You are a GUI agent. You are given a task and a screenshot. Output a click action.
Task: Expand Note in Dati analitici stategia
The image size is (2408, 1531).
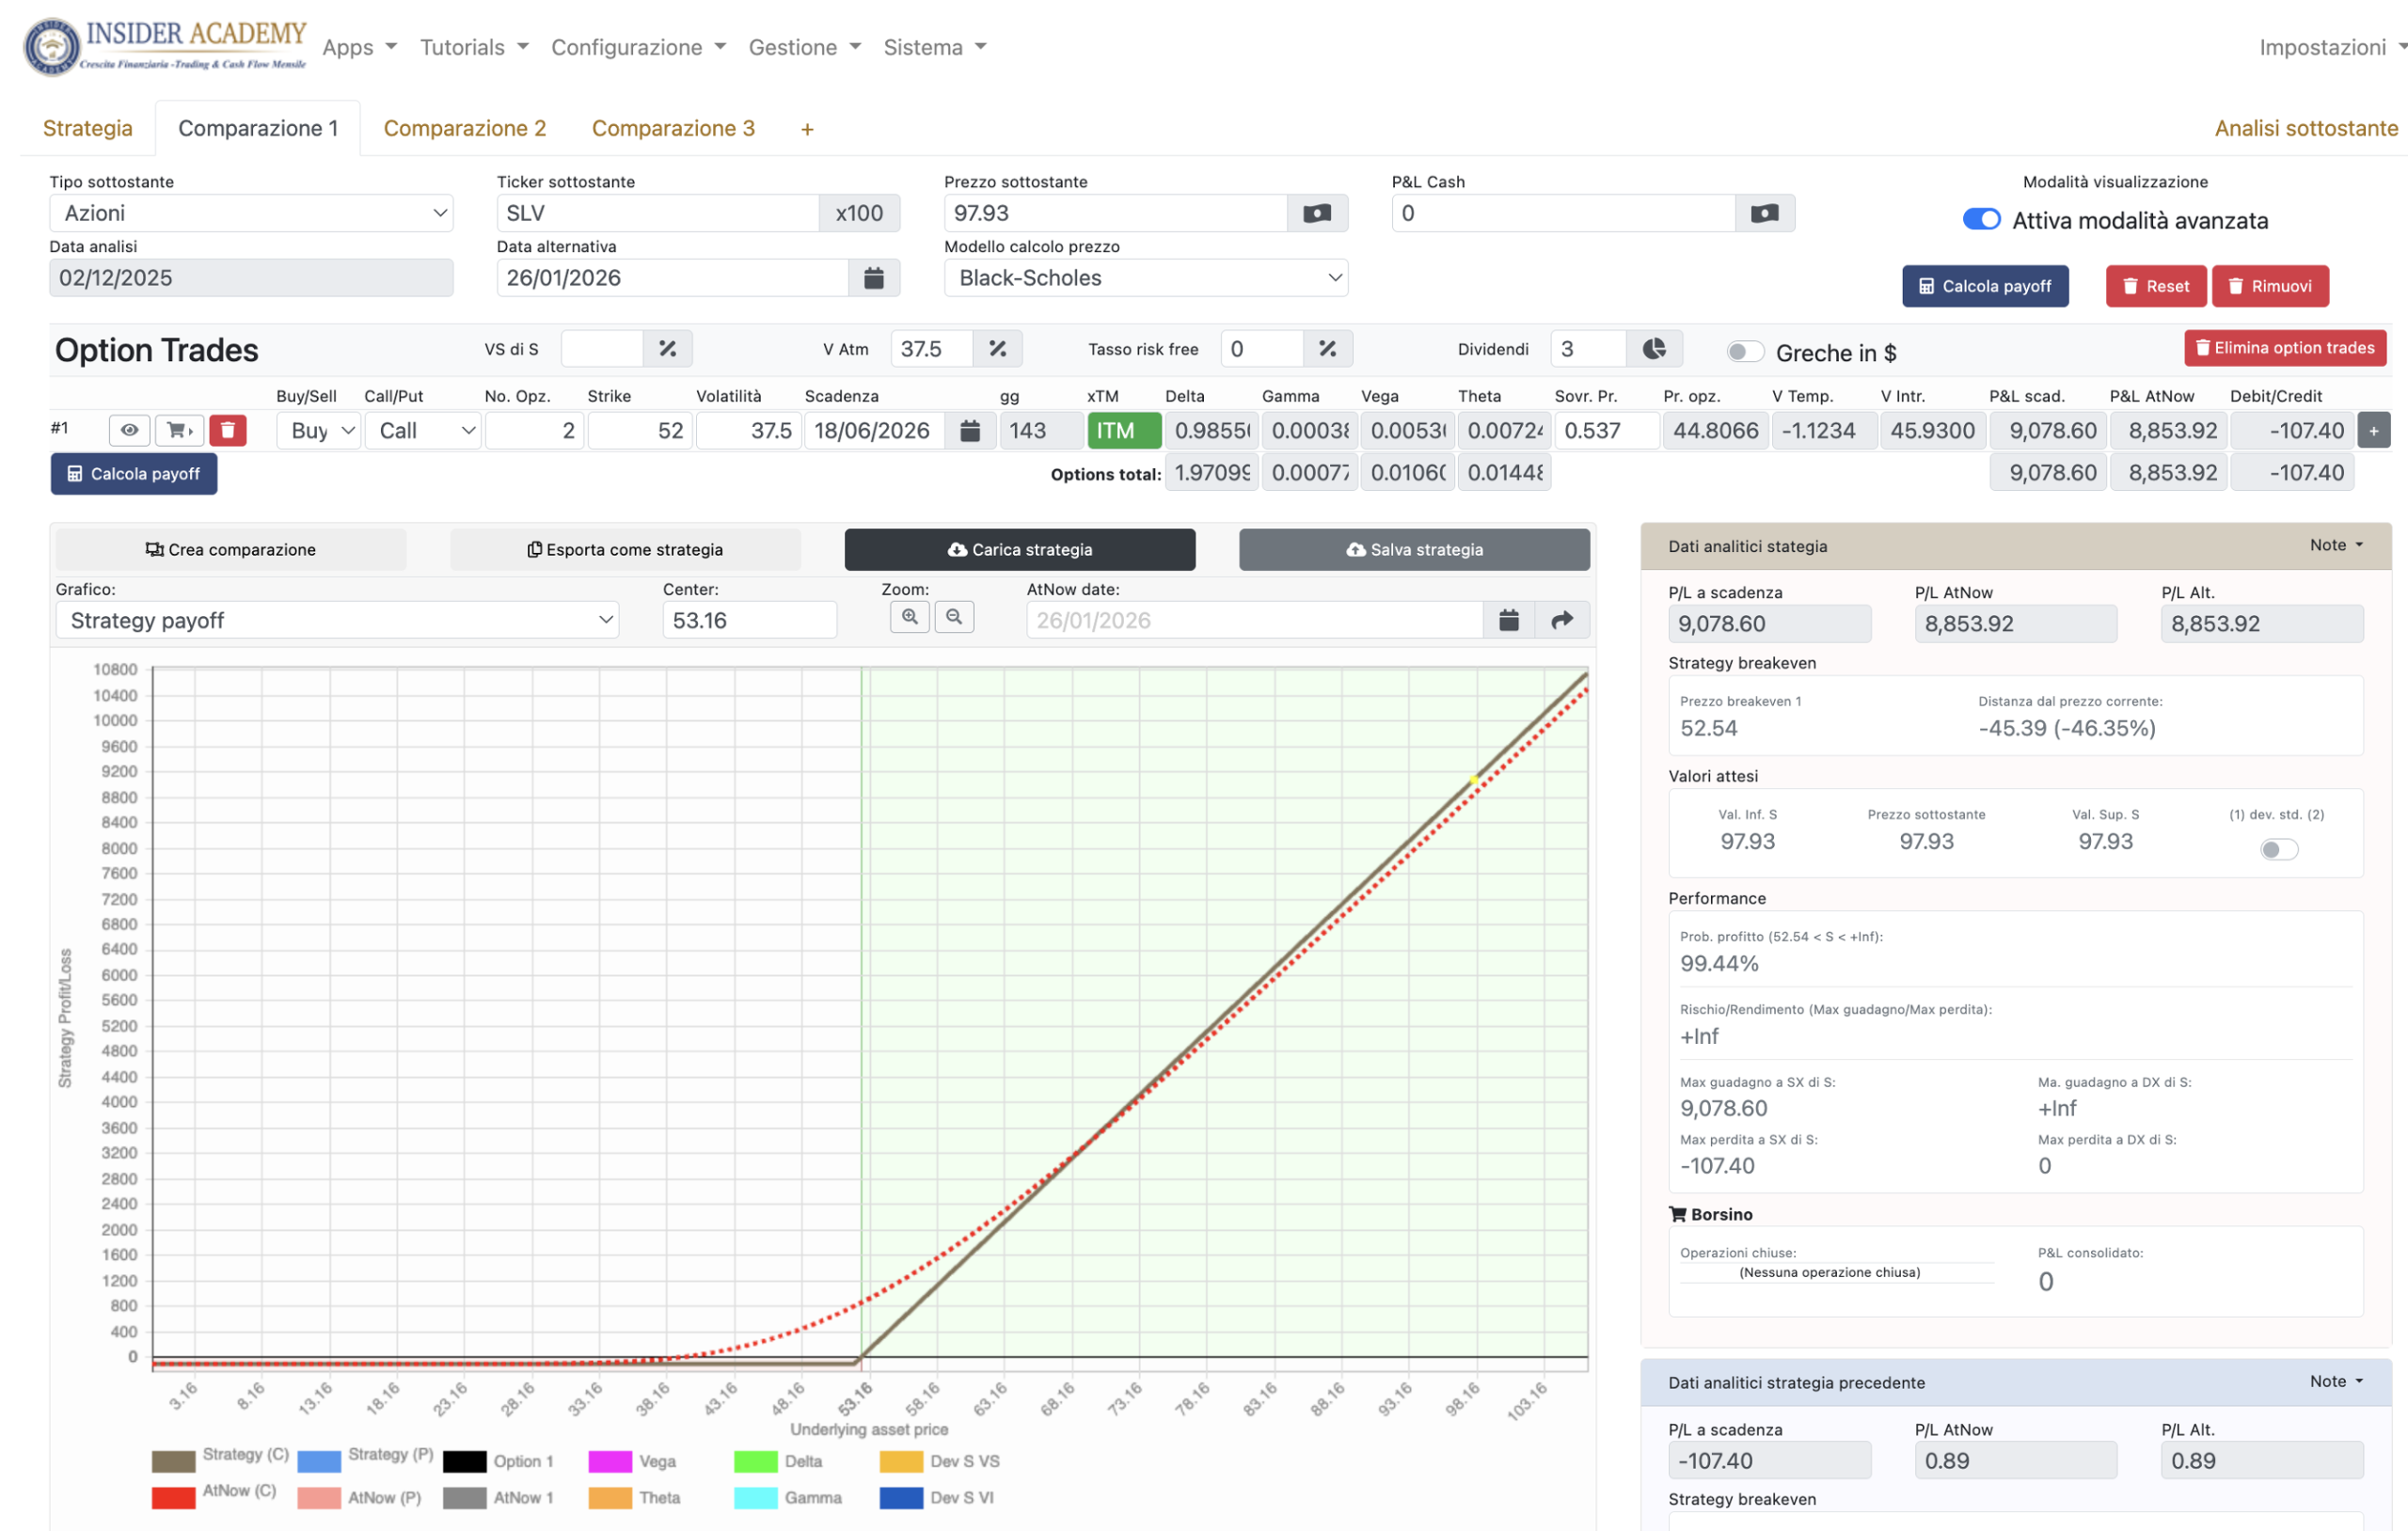(2336, 545)
